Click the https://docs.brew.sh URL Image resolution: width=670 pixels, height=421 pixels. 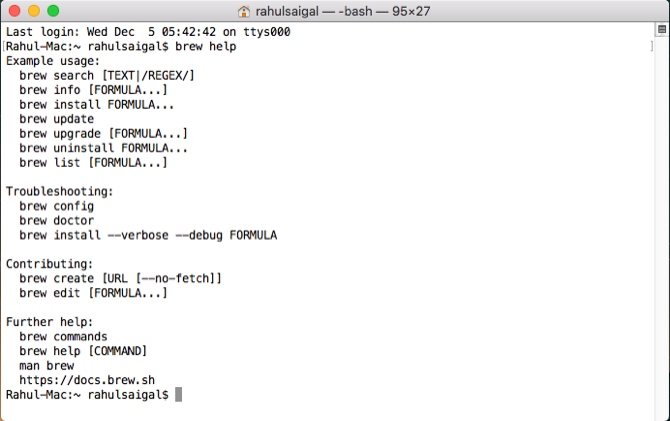[x=87, y=380]
